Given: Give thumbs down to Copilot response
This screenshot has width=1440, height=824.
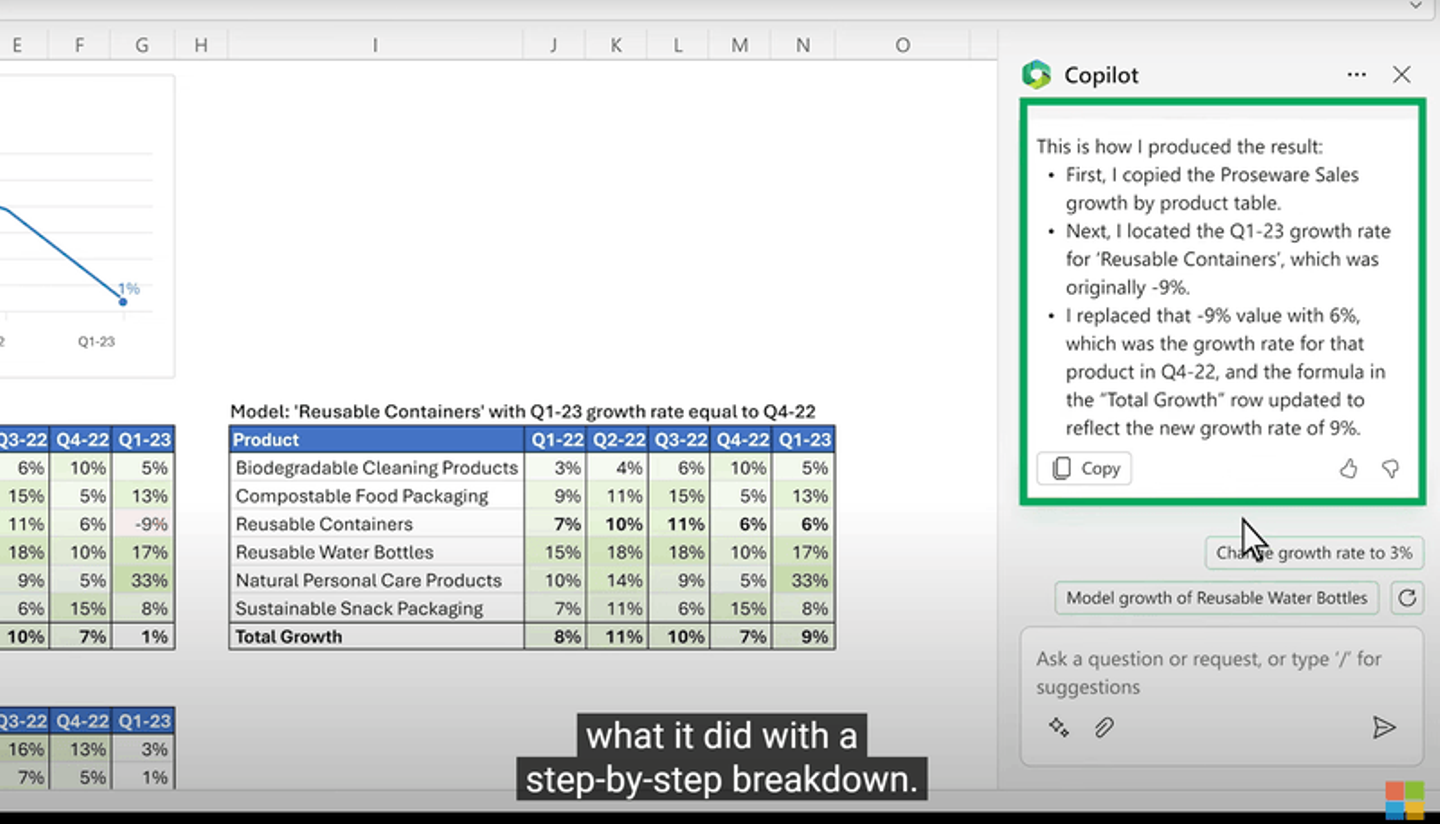Looking at the screenshot, I should 1390,468.
